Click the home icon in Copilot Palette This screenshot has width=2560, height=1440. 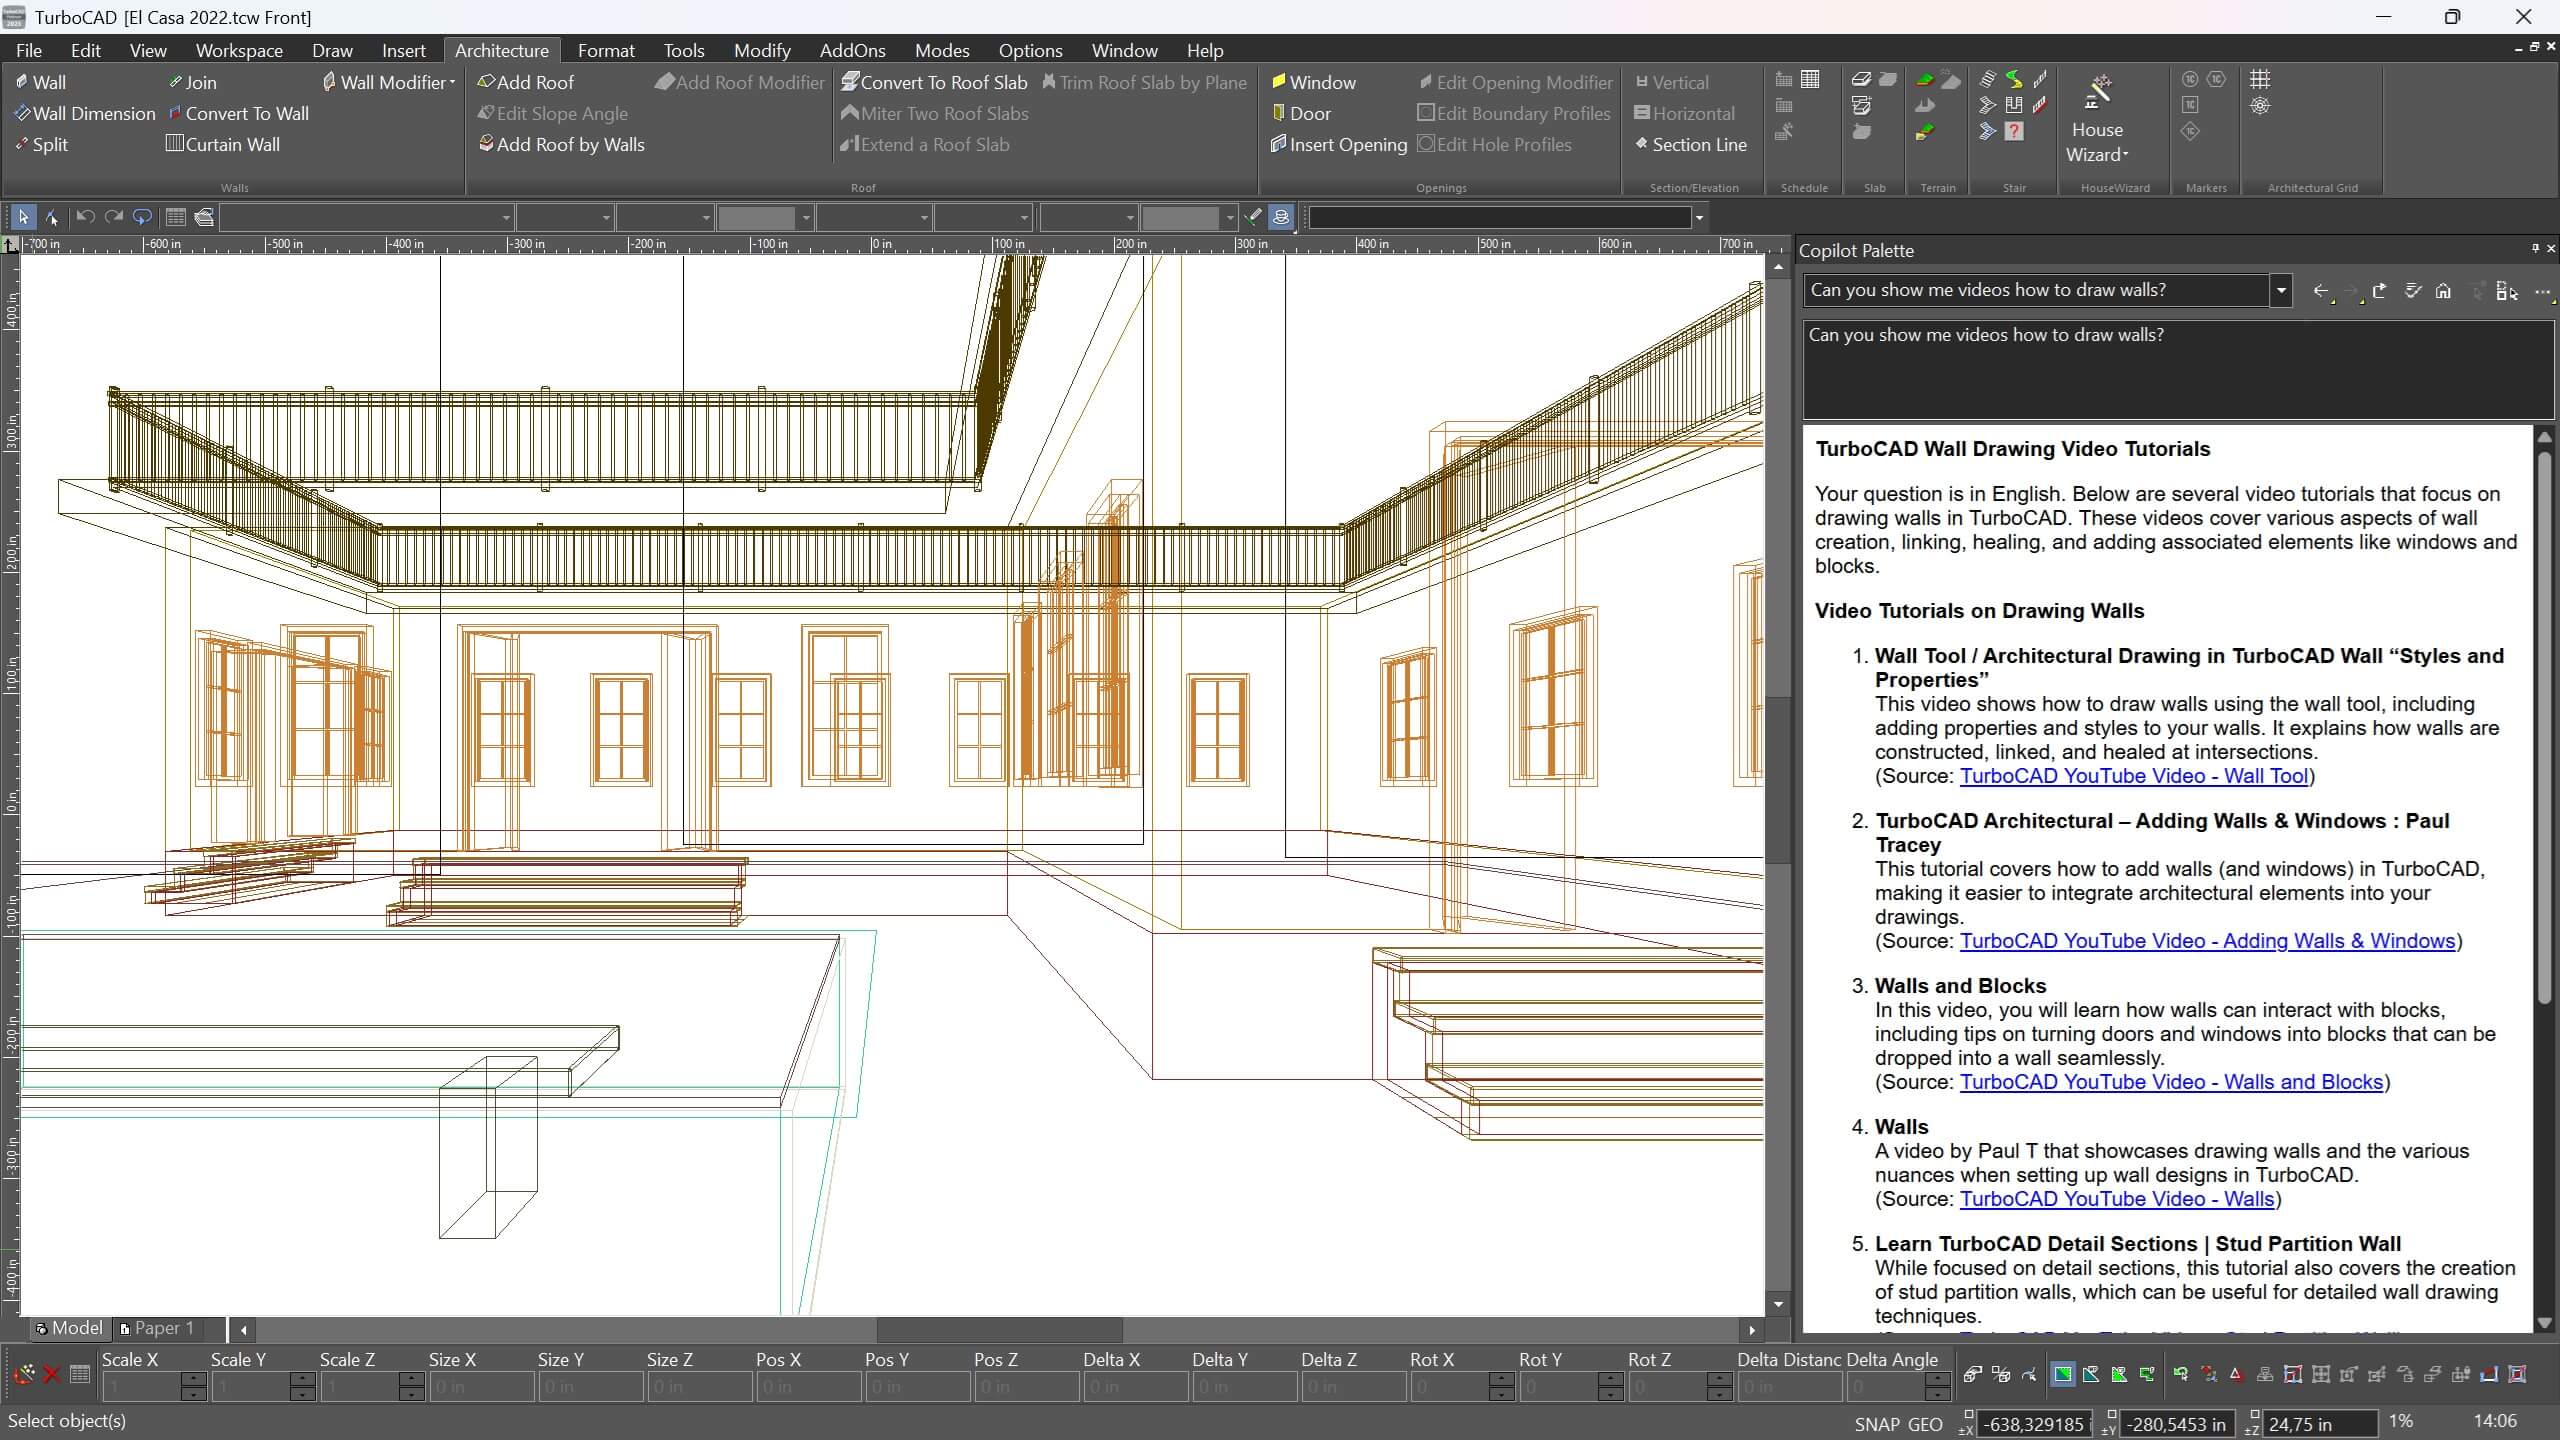click(x=2443, y=291)
